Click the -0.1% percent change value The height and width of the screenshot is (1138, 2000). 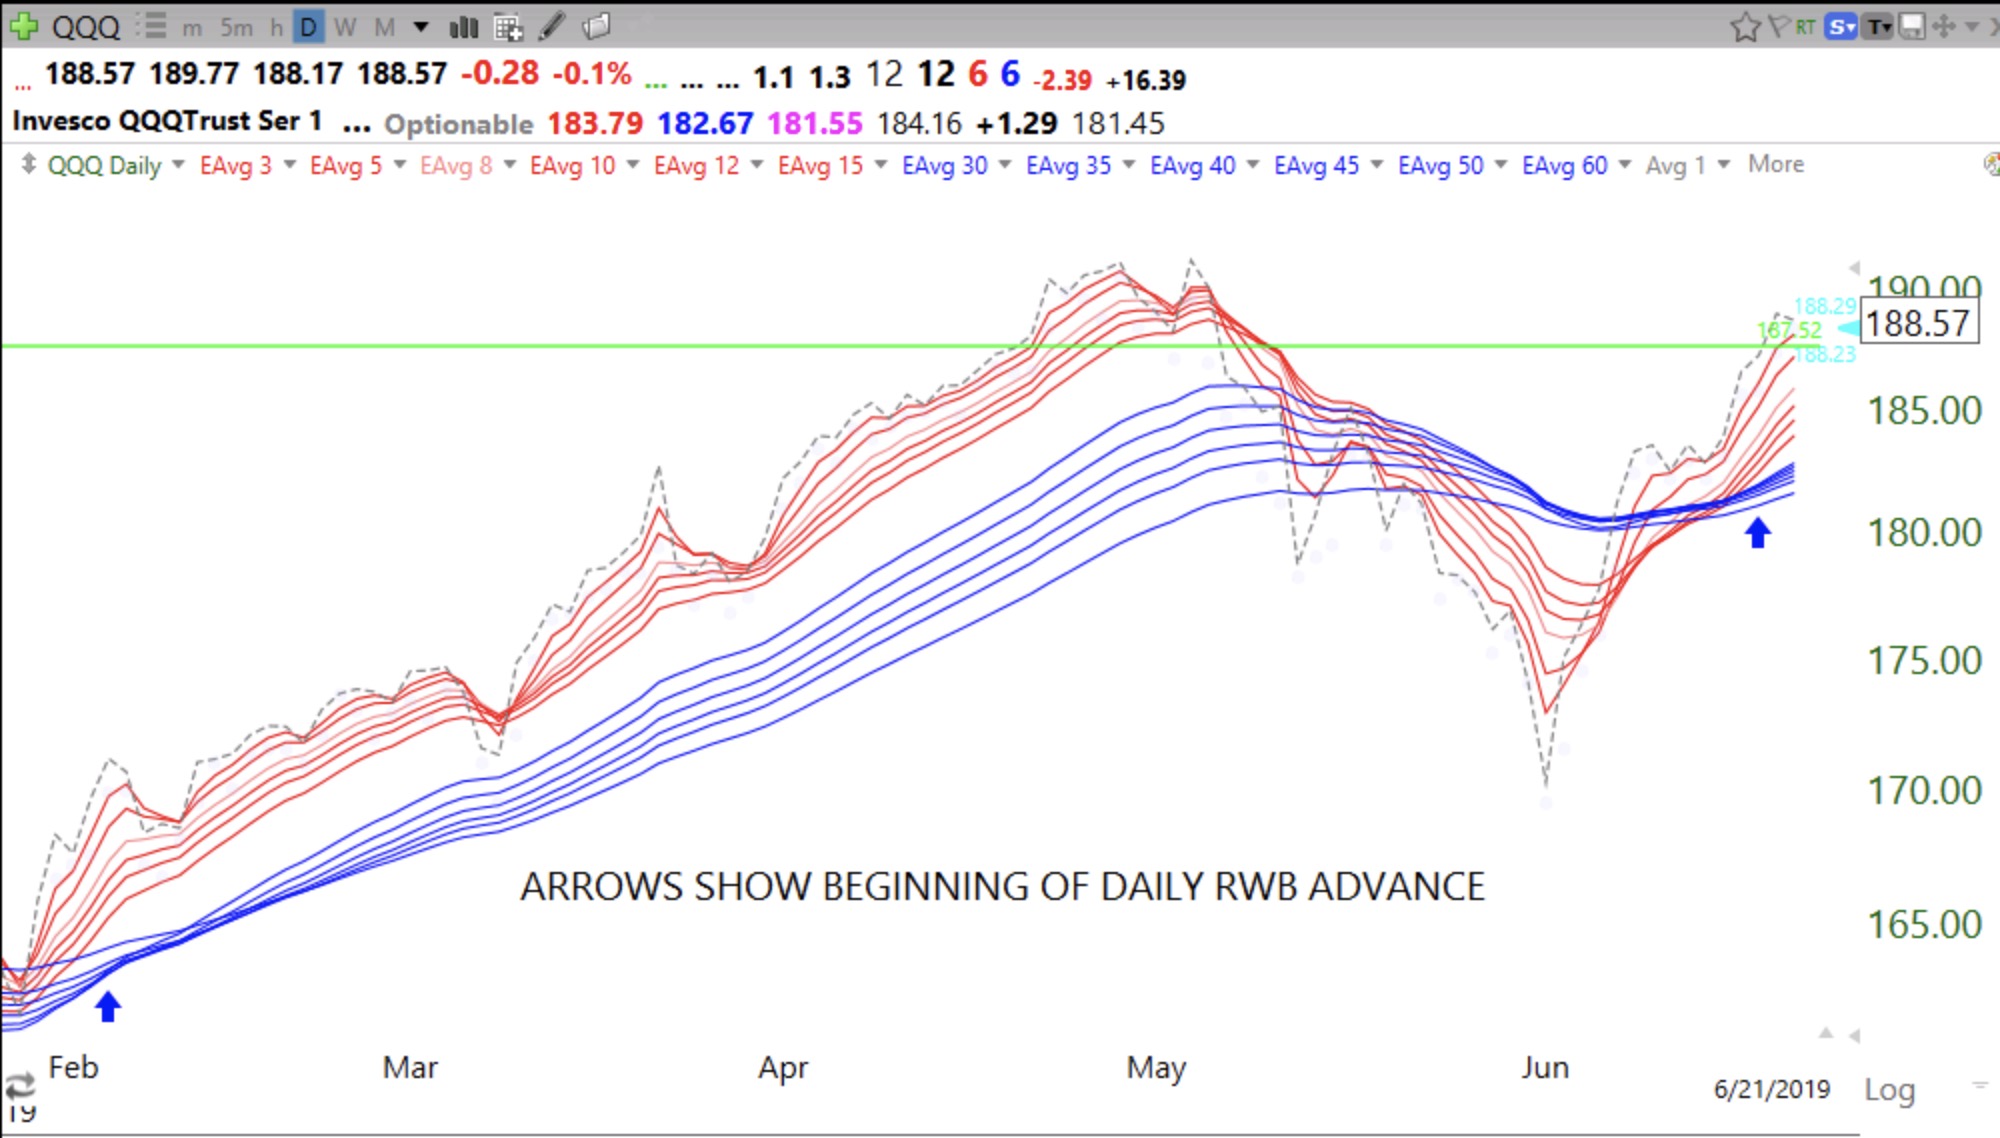(592, 73)
